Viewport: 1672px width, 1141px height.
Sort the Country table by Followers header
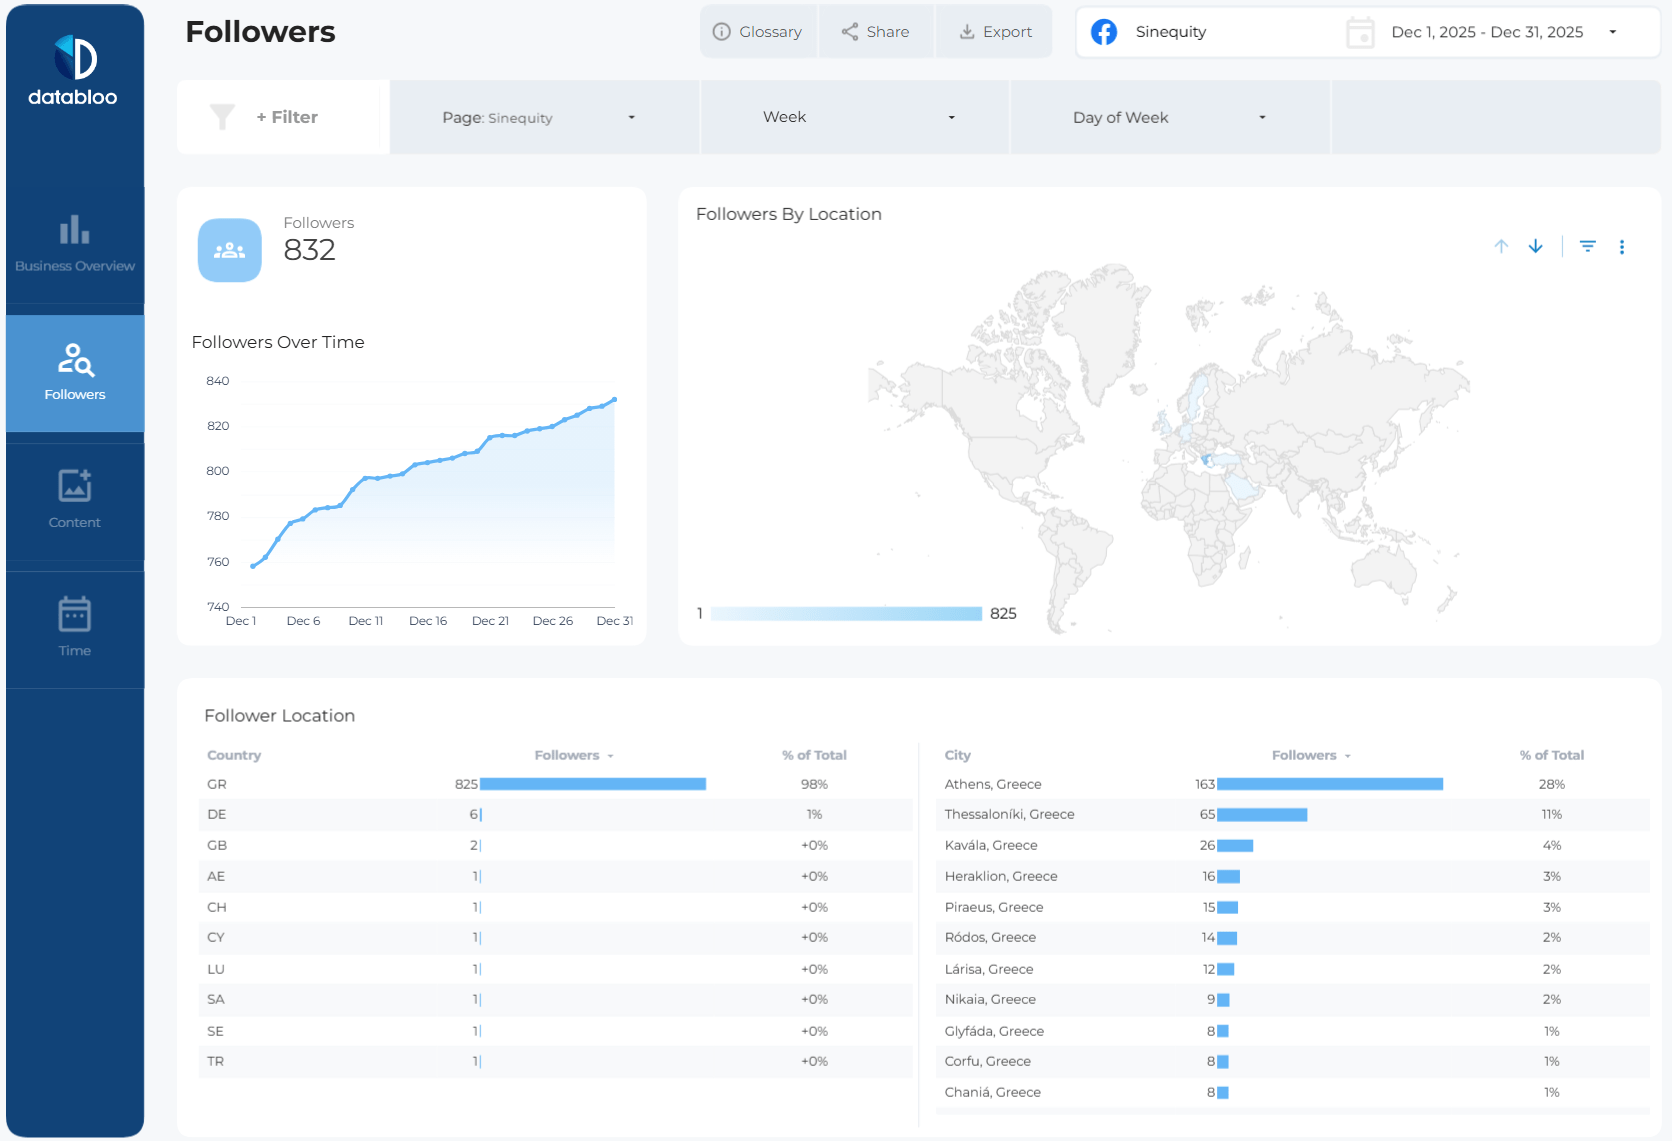[x=567, y=755]
